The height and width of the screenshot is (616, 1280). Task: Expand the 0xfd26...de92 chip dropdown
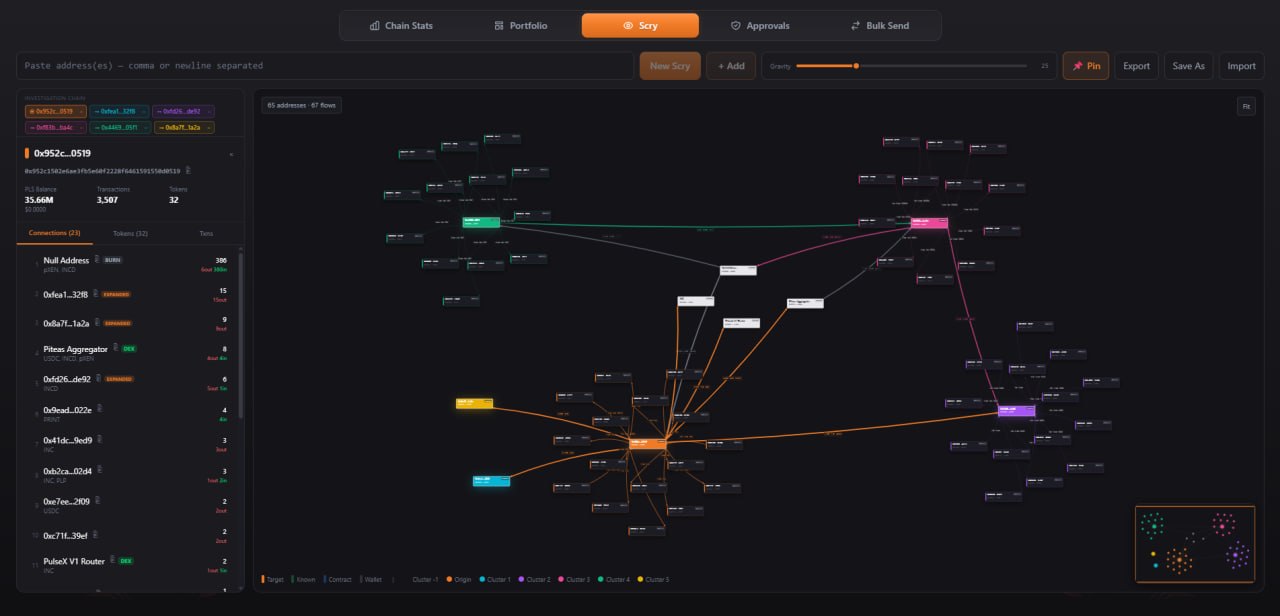(208, 112)
